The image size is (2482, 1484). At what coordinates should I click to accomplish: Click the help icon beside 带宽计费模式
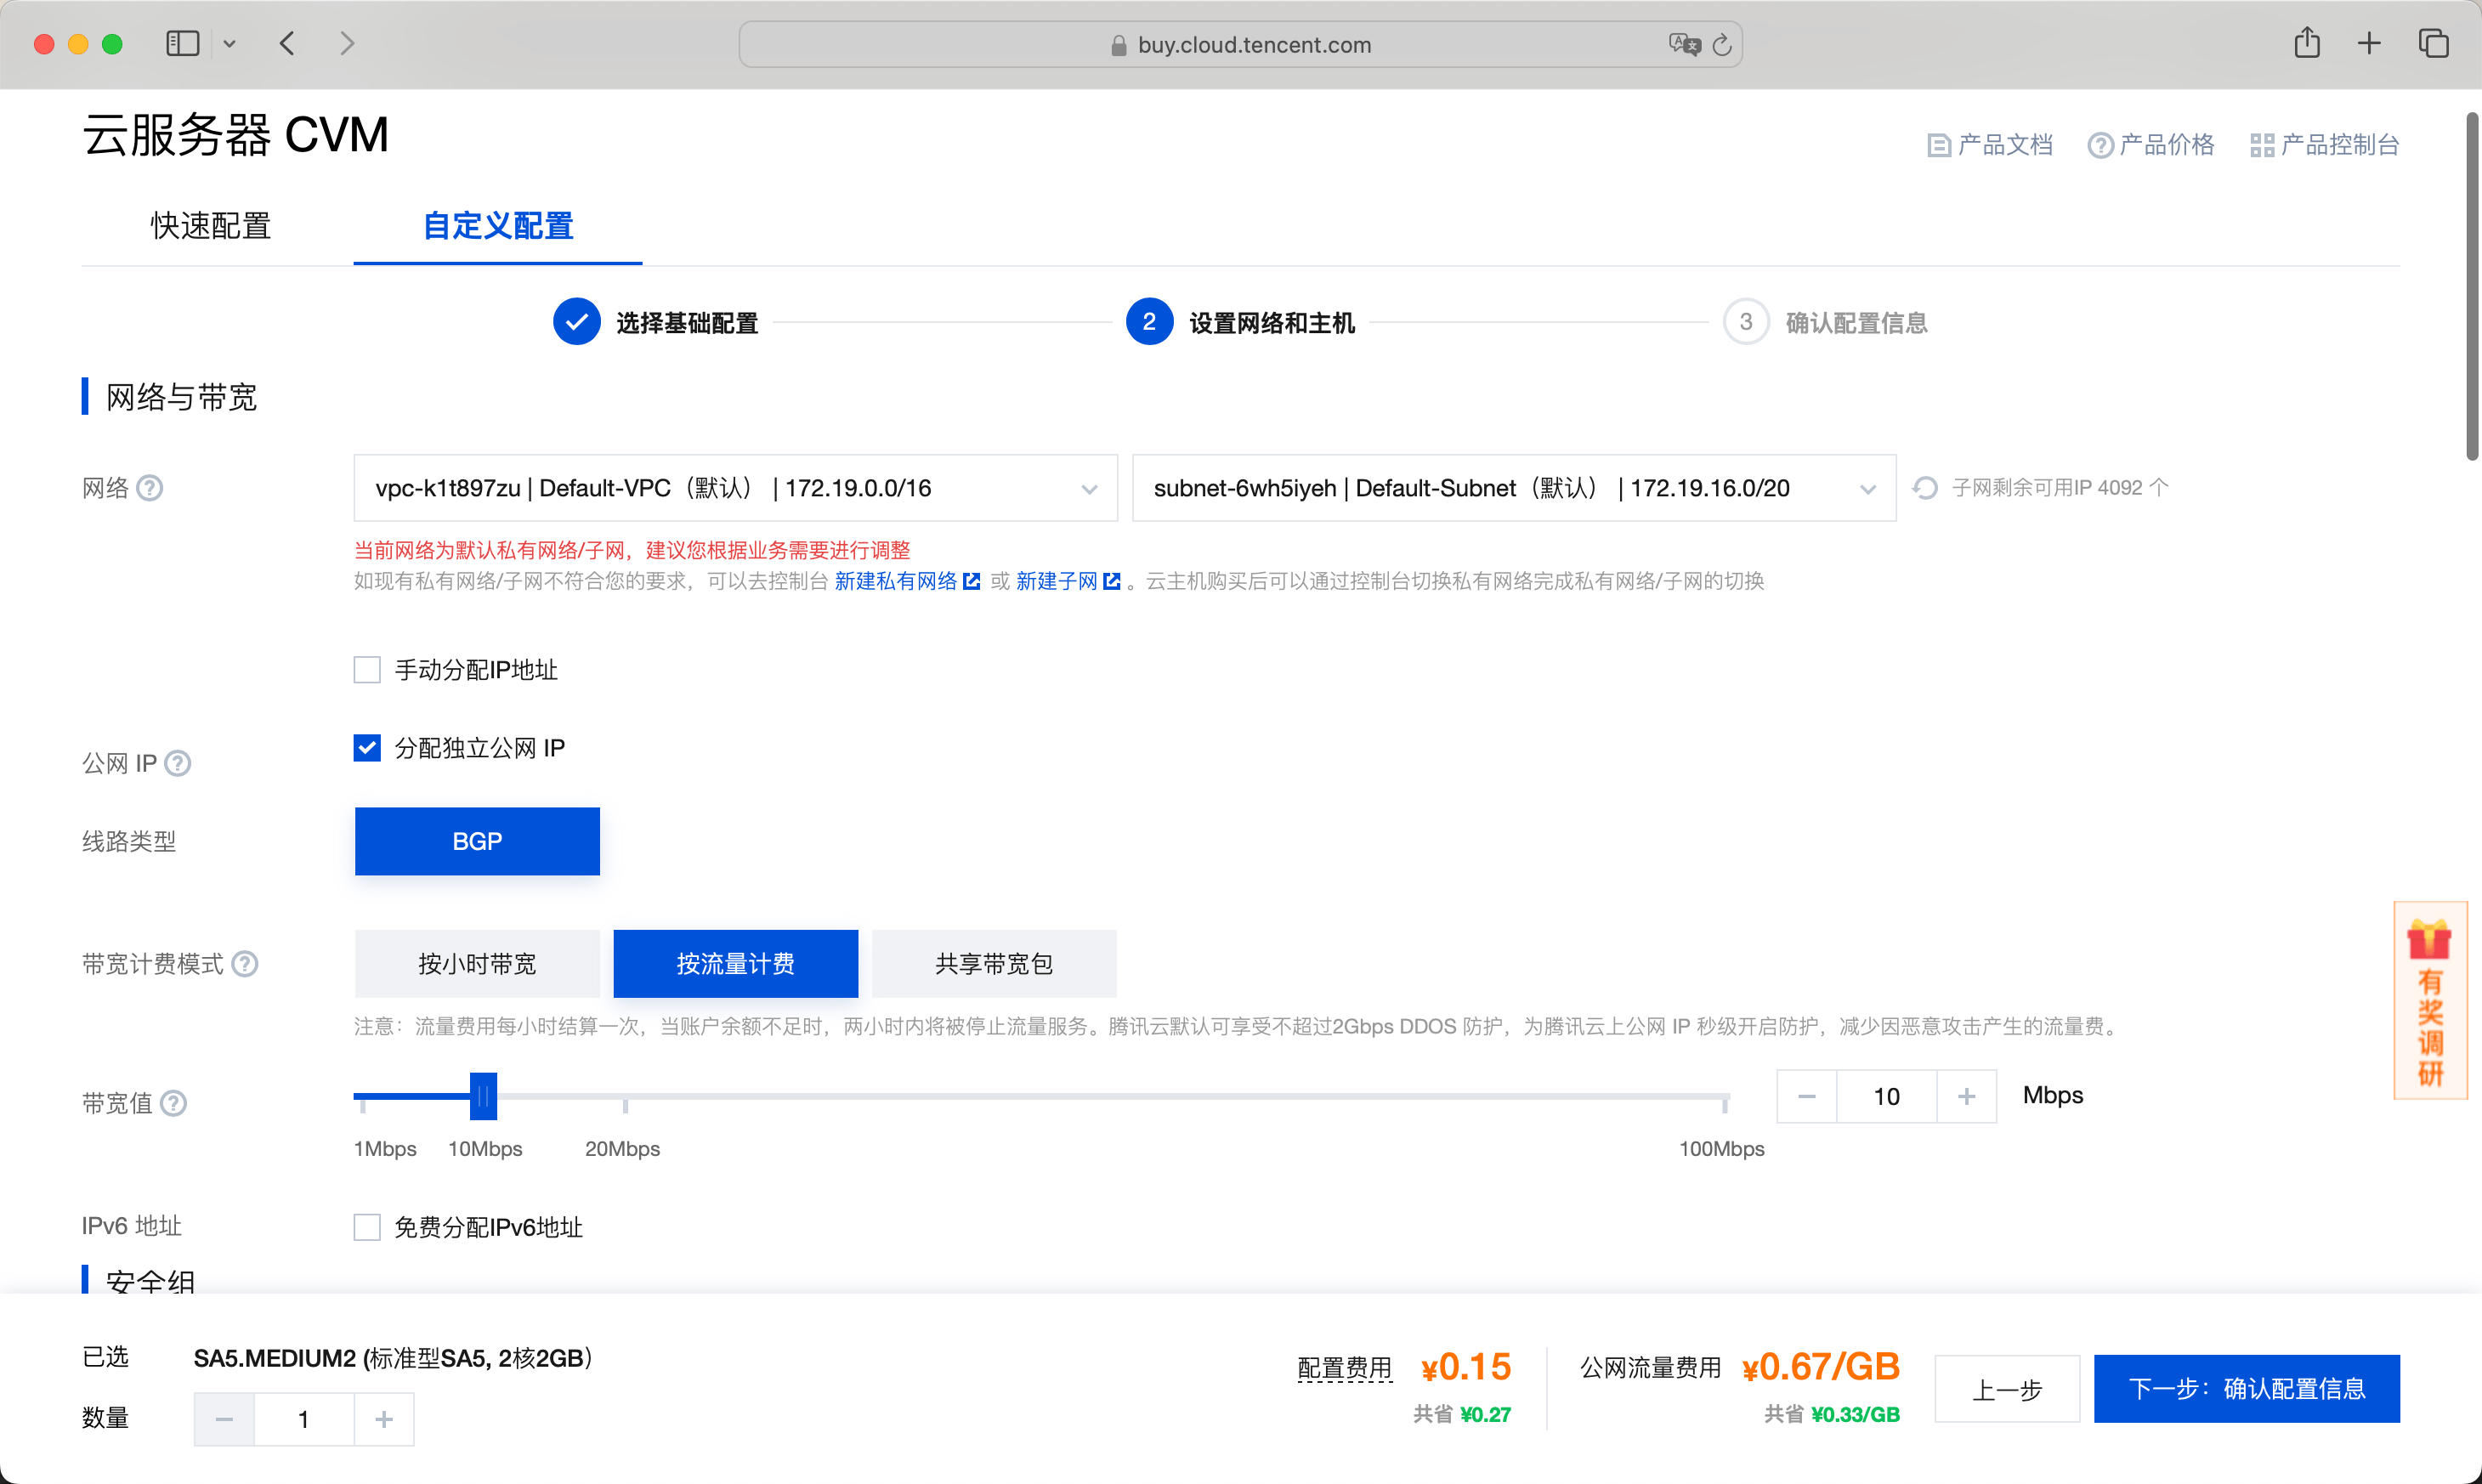pos(245,964)
